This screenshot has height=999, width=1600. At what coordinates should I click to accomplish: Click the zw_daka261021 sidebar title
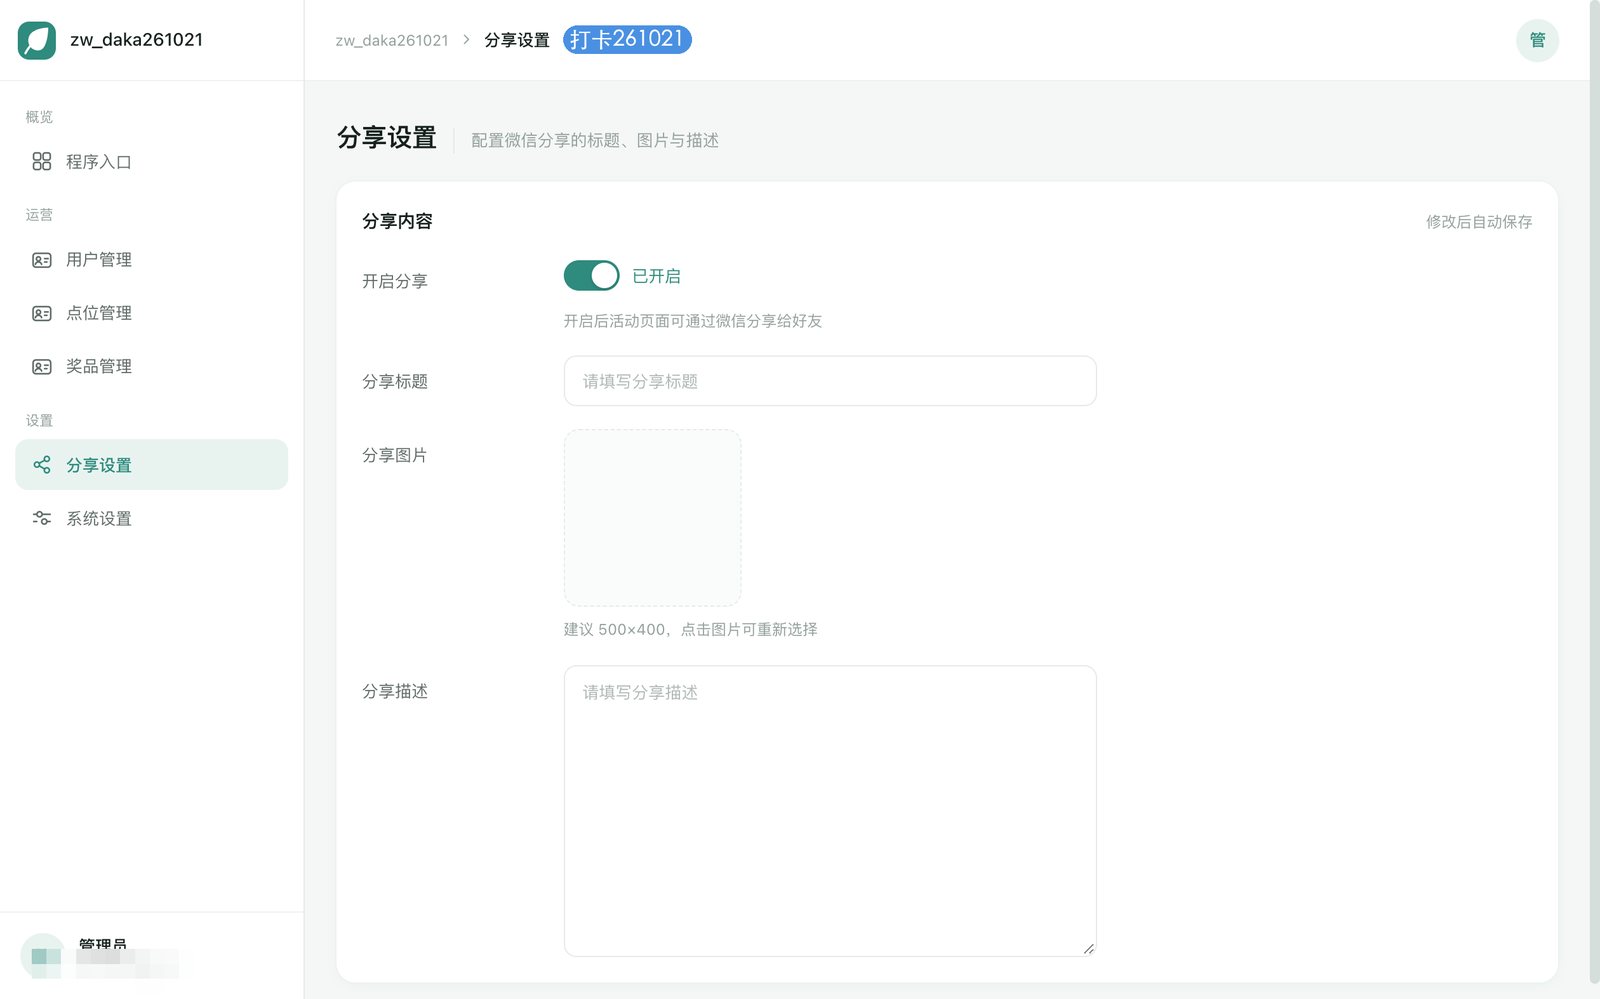(x=136, y=40)
